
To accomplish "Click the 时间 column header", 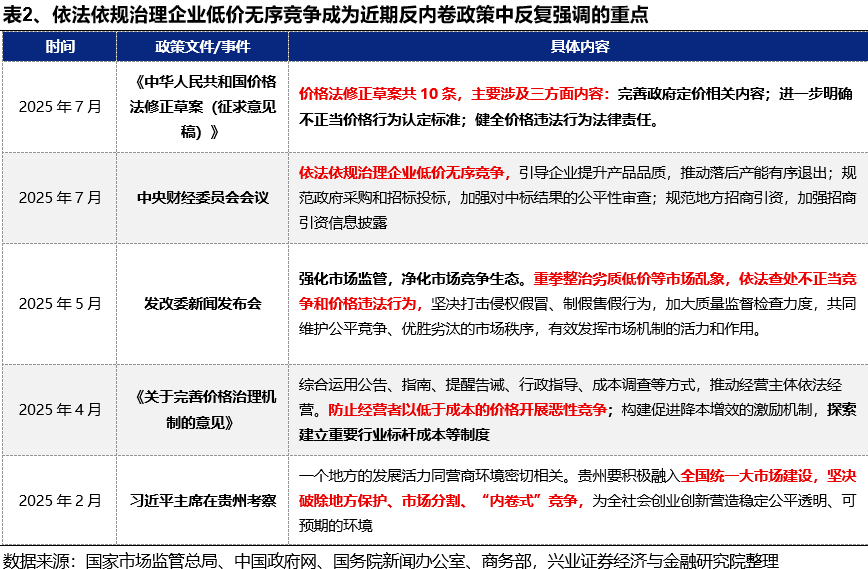I will click(60, 46).
